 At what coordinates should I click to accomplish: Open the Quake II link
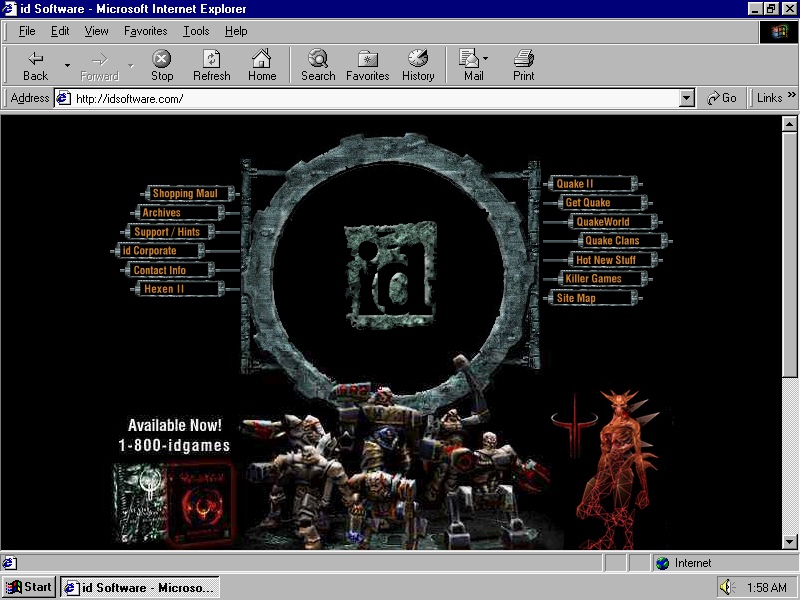pyautogui.click(x=592, y=184)
